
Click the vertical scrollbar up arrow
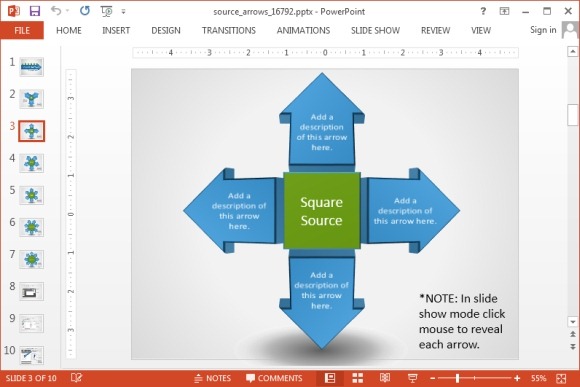[x=573, y=51]
